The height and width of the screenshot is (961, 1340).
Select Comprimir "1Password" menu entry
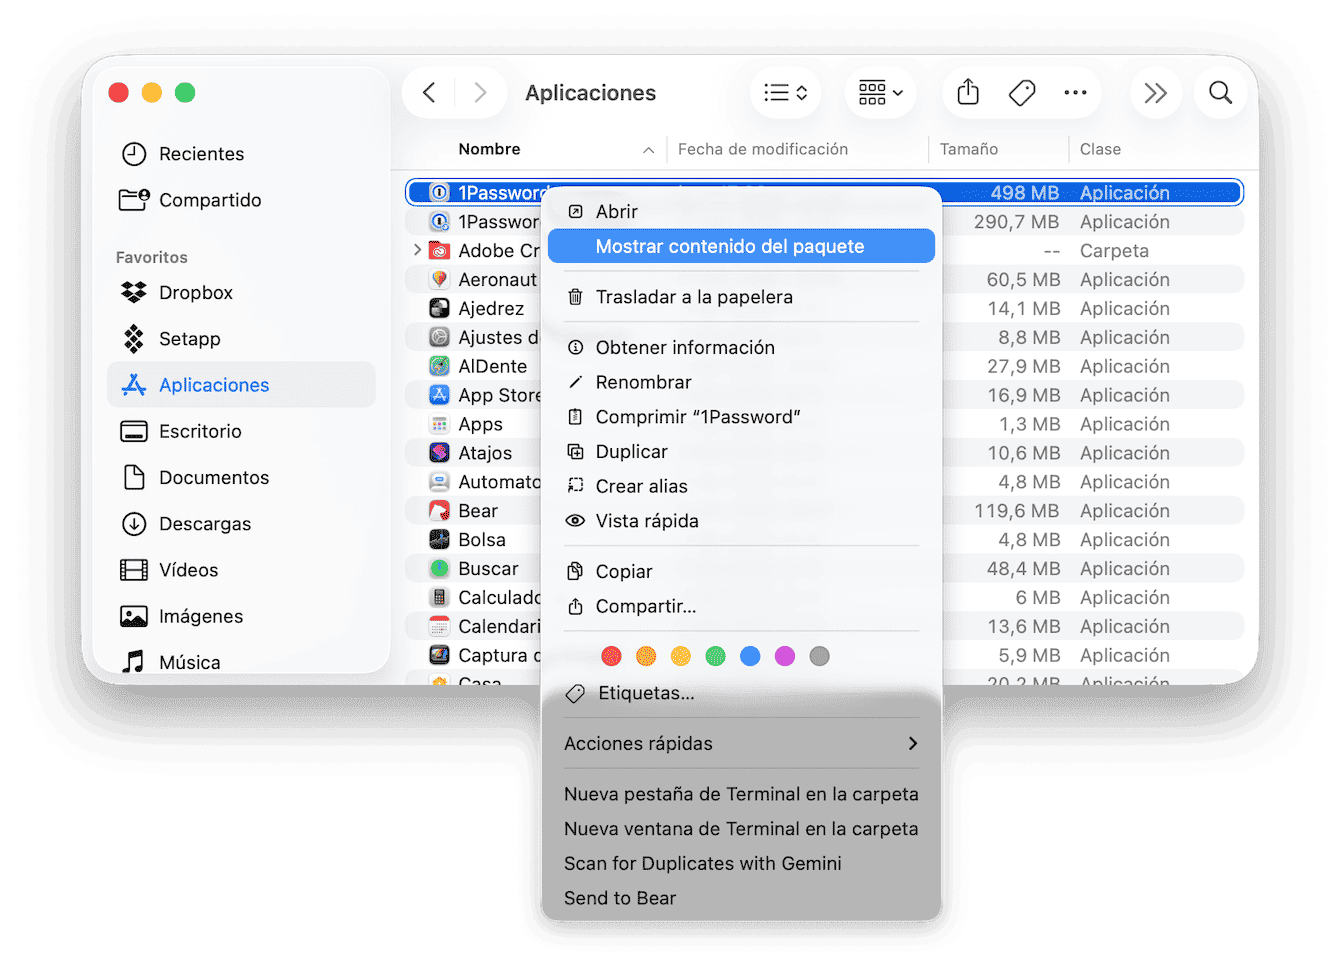(741, 417)
